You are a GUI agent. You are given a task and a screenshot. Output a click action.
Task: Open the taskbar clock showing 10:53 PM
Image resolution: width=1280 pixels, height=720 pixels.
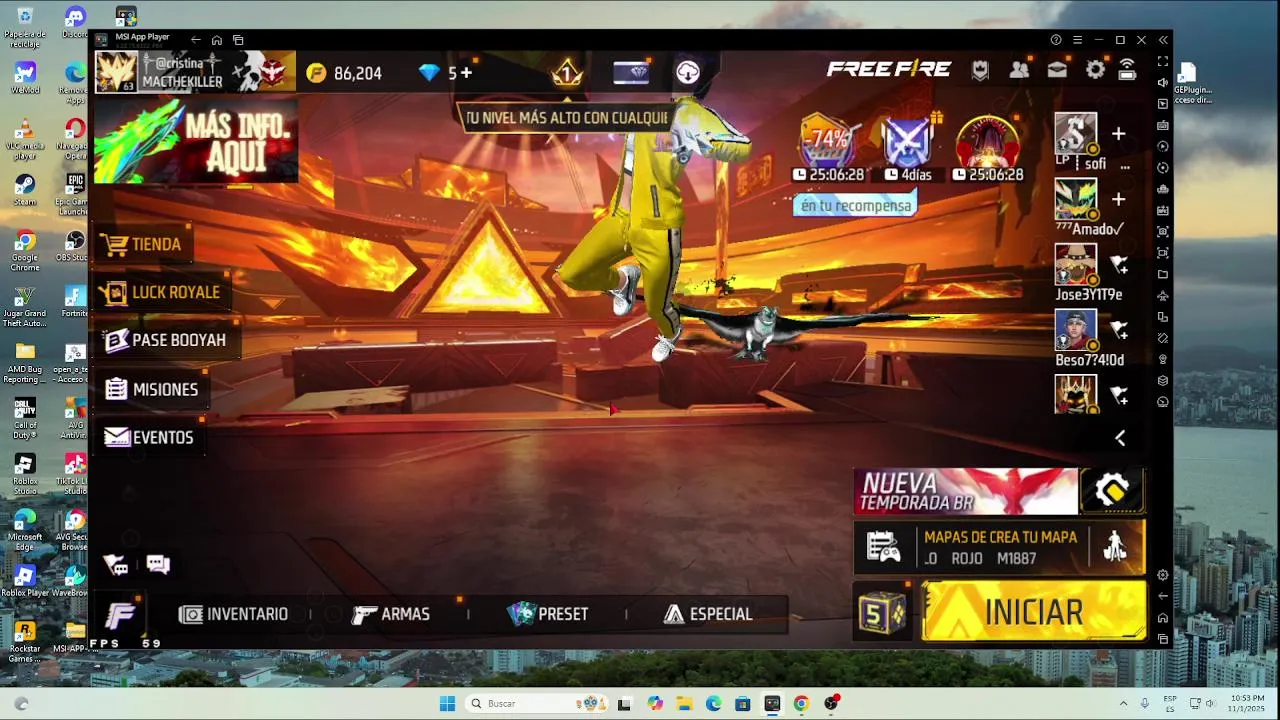coord(1247,703)
